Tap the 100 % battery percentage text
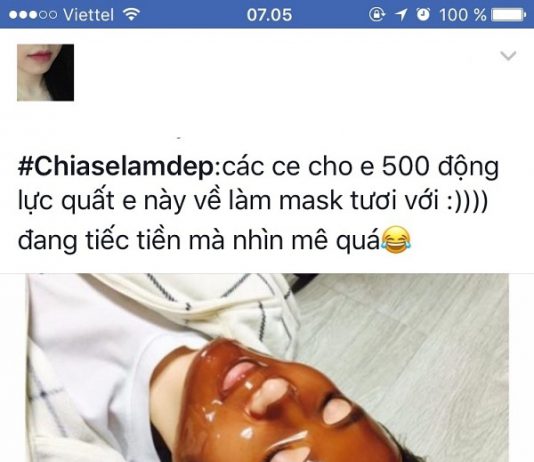Image resolution: width=534 pixels, height=462 pixels. pyautogui.click(x=462, y=15)
